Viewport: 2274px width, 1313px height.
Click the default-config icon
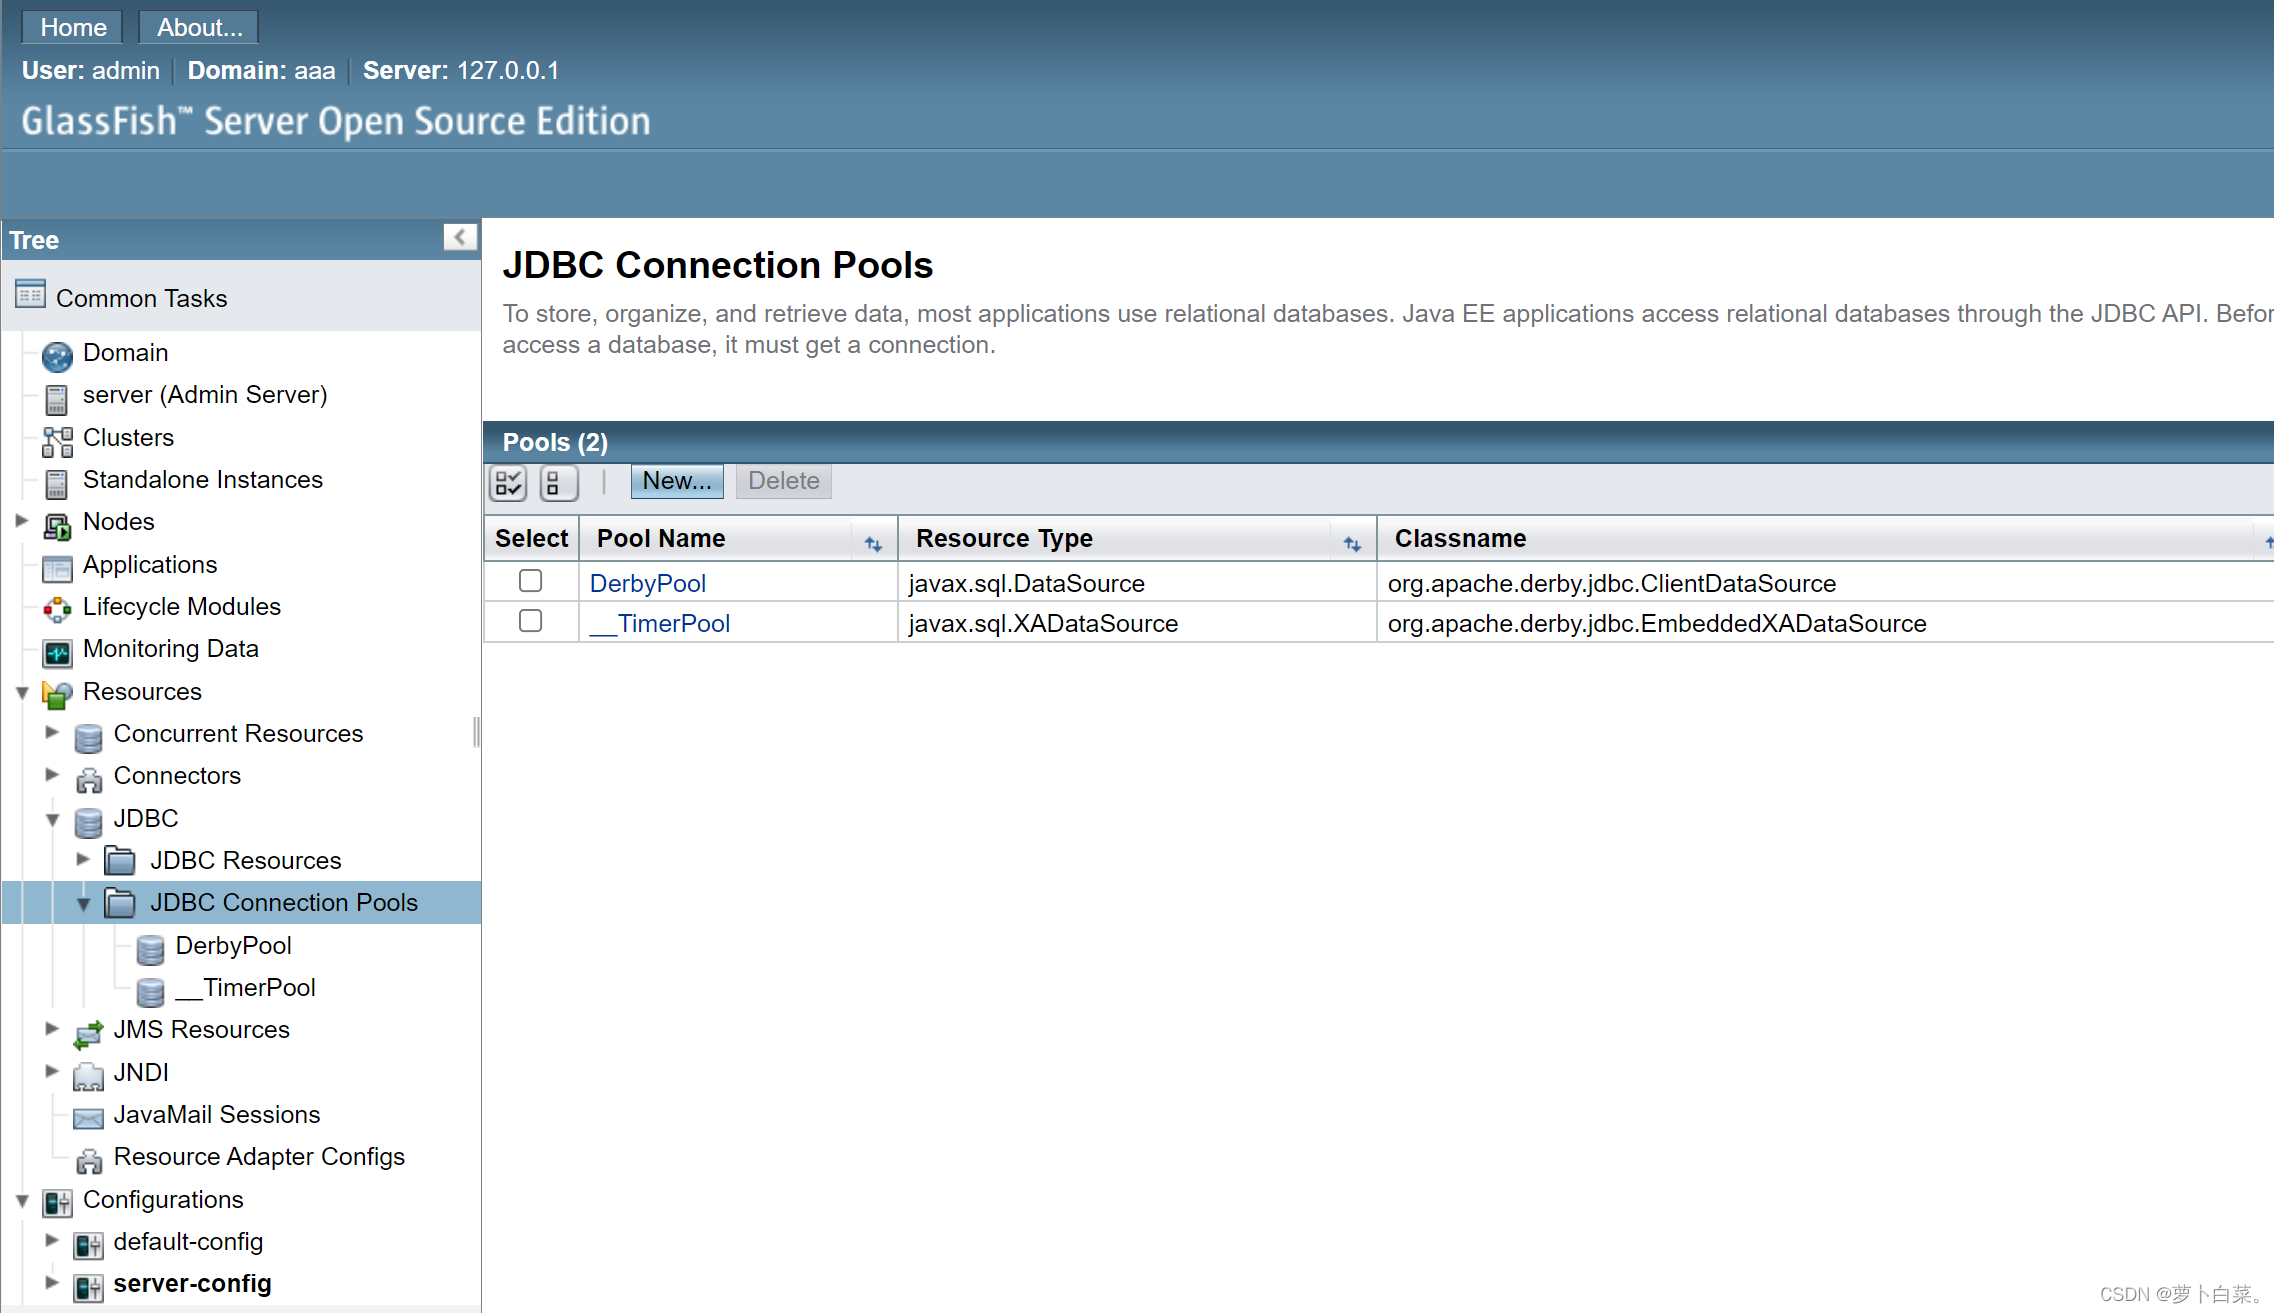click(x=88, y=1245)
